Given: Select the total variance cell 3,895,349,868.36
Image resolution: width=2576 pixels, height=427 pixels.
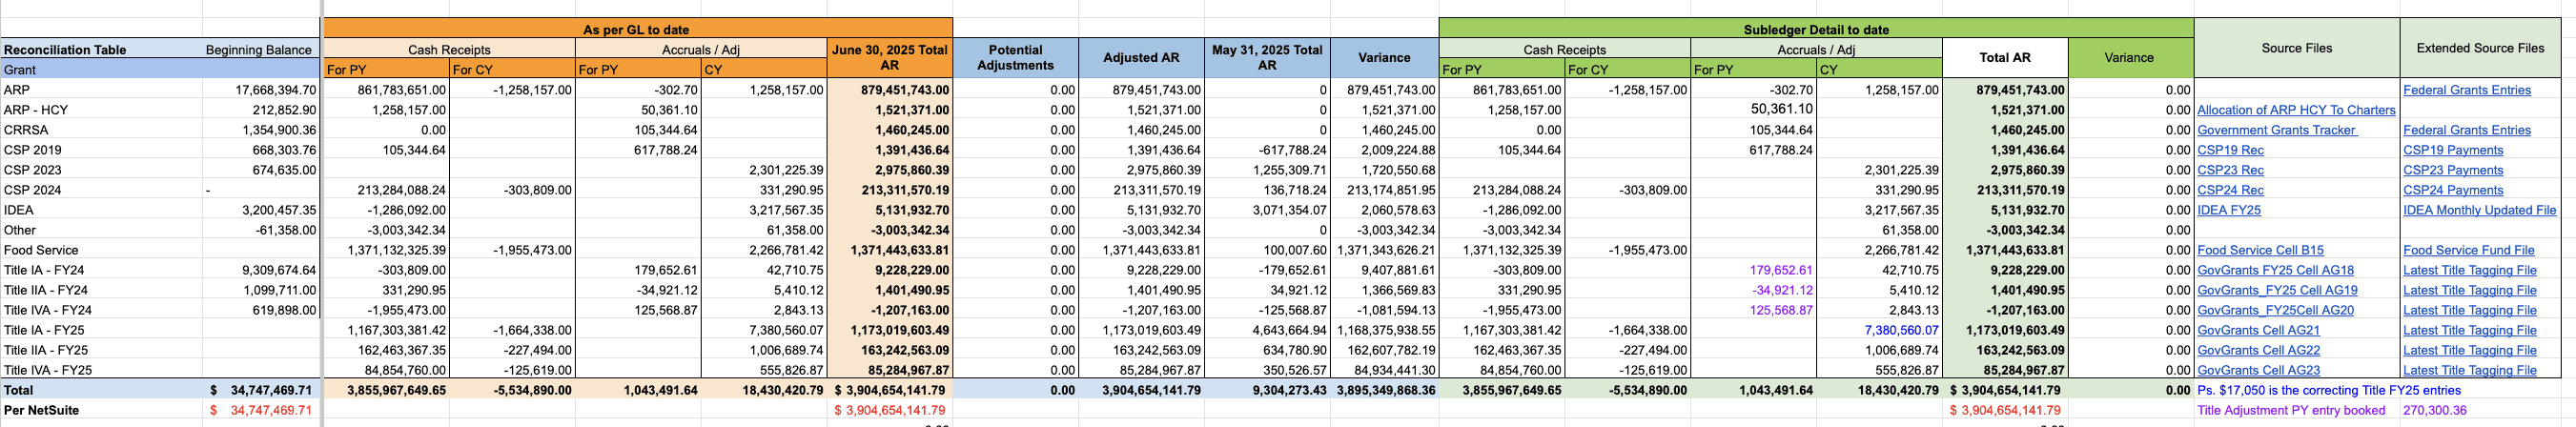Looking at the screenshot, I should tap(1386, 390).
